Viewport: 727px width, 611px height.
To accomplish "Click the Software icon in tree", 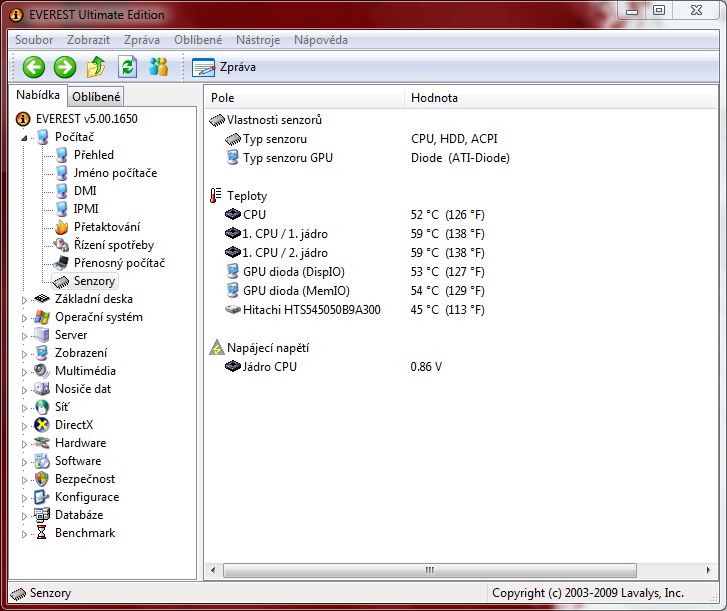I will (x=42, y=461).
